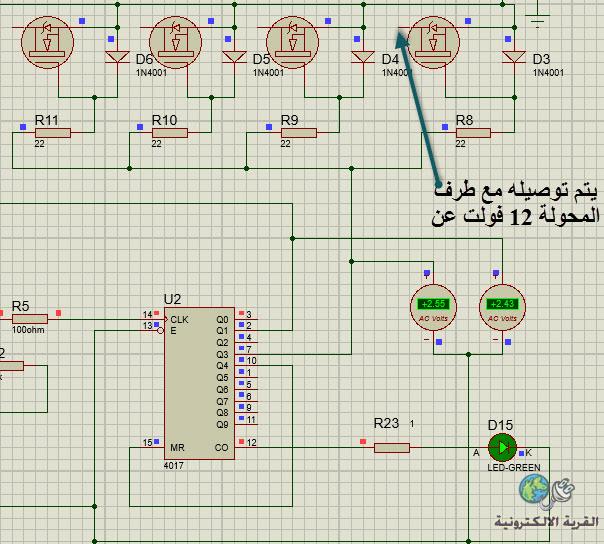Click the 1N4001 text under D5
604x544 pixels.
(268, 72)
